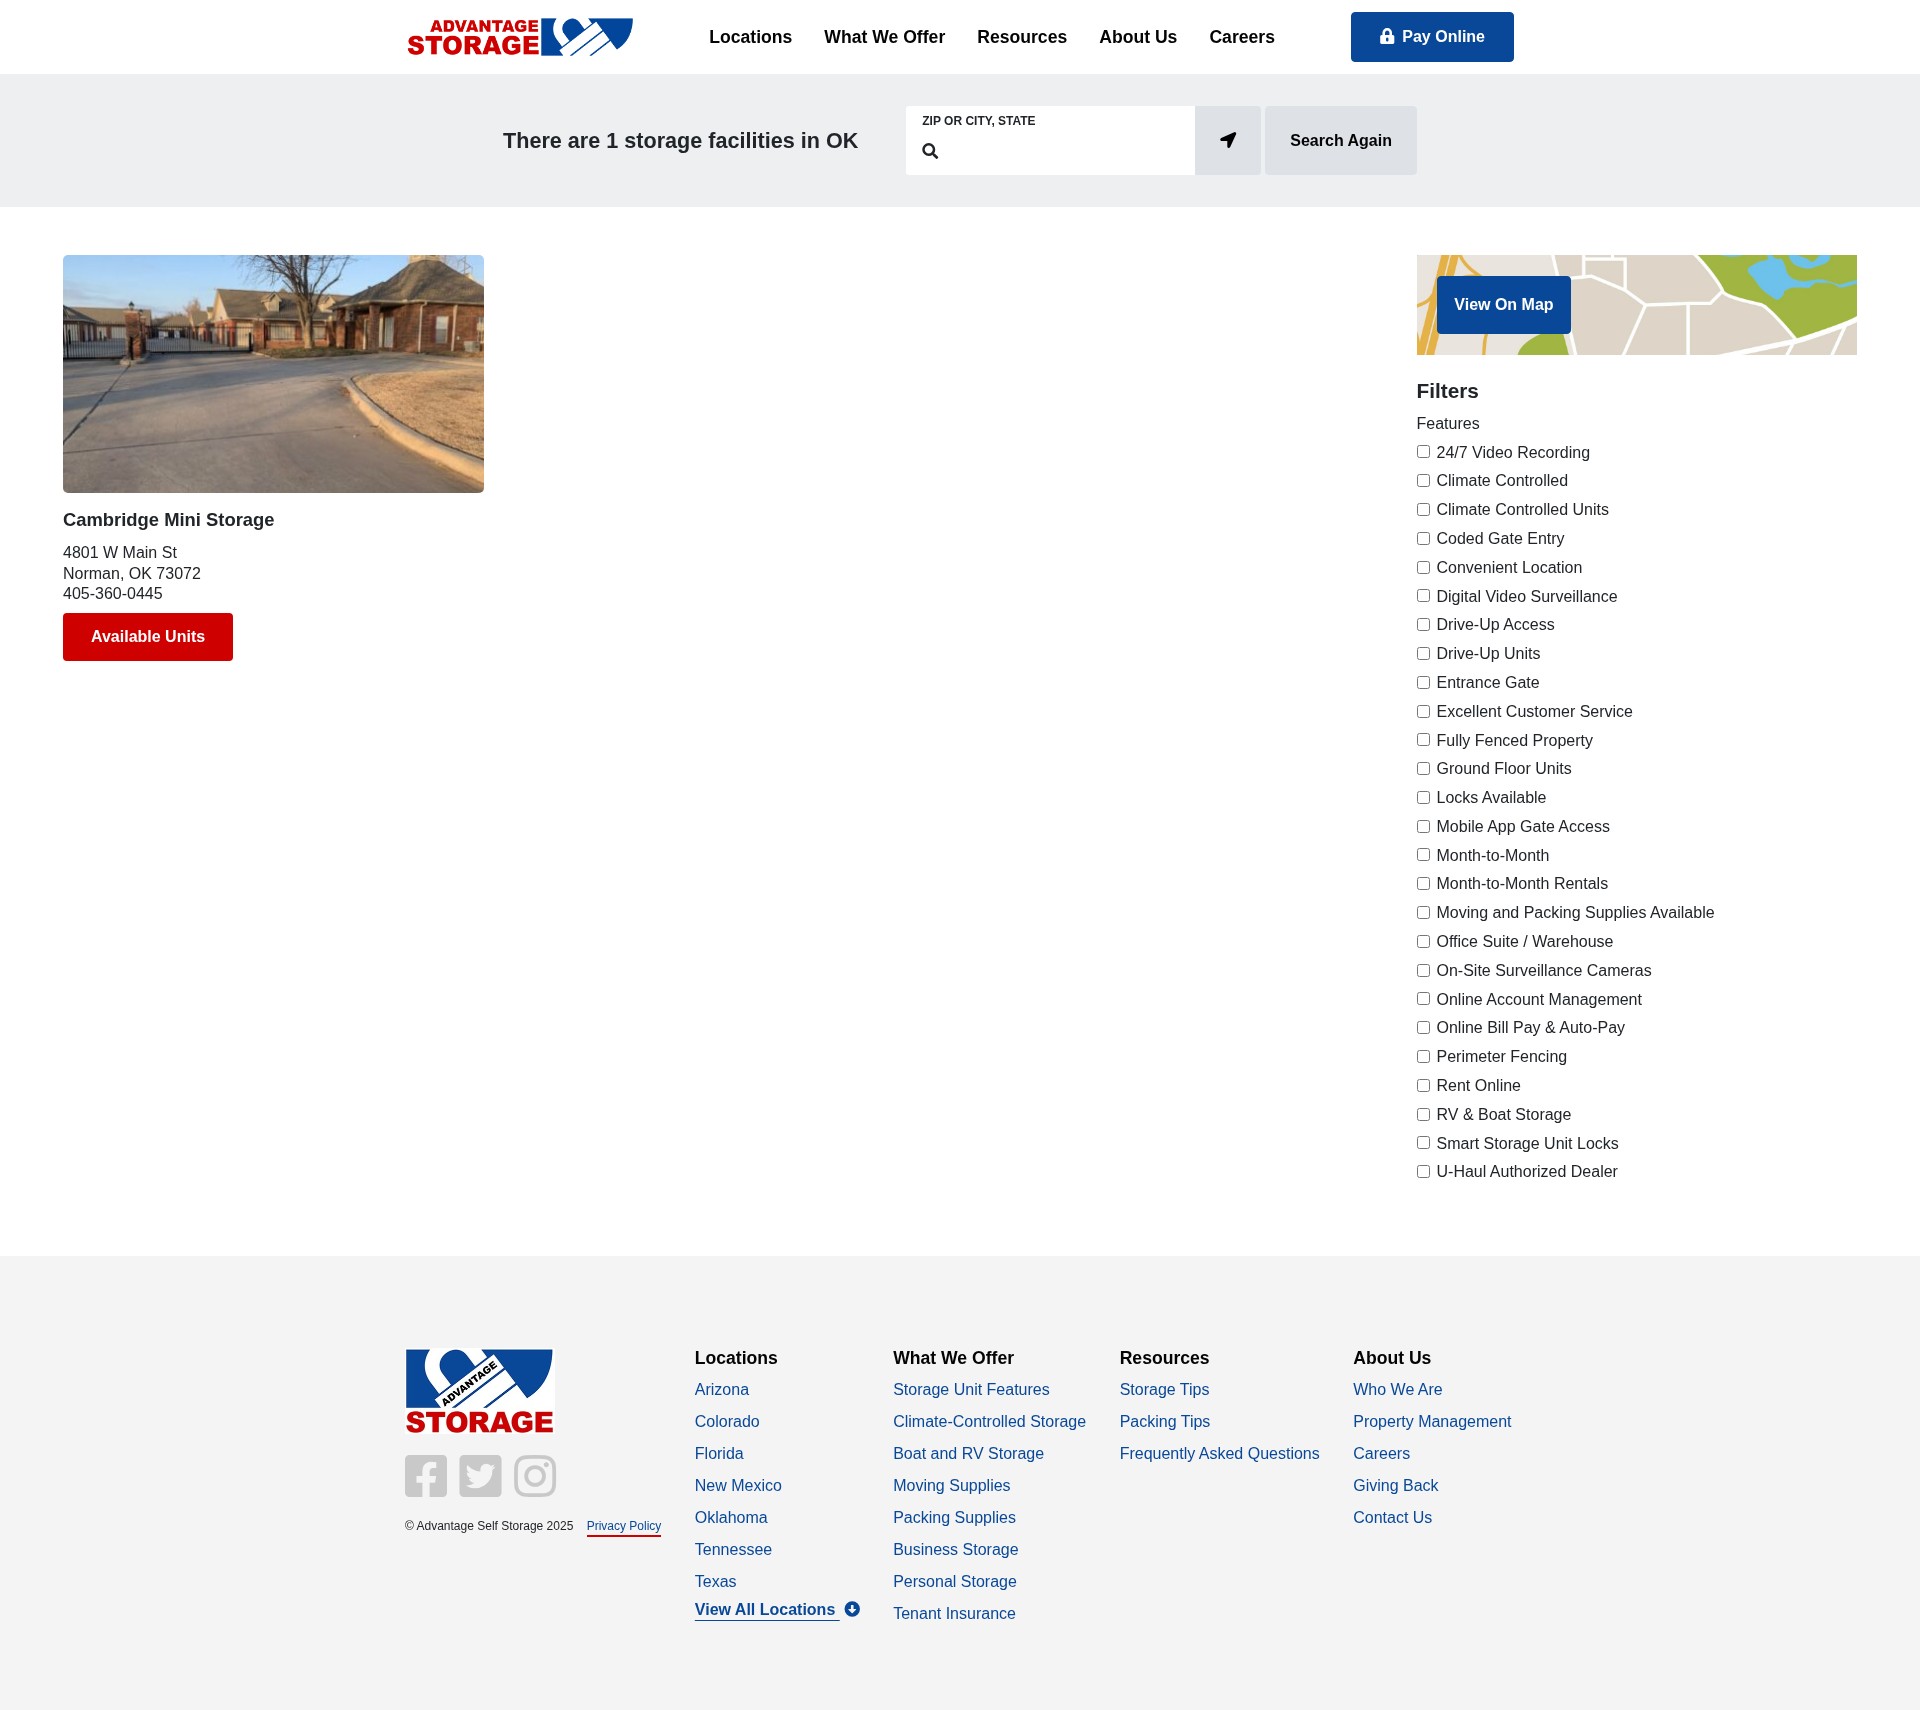Viewport: 1920px width, 1710px height.
Task: Enable the 24/7 Video Recording filter
Action: (1423, 452)
